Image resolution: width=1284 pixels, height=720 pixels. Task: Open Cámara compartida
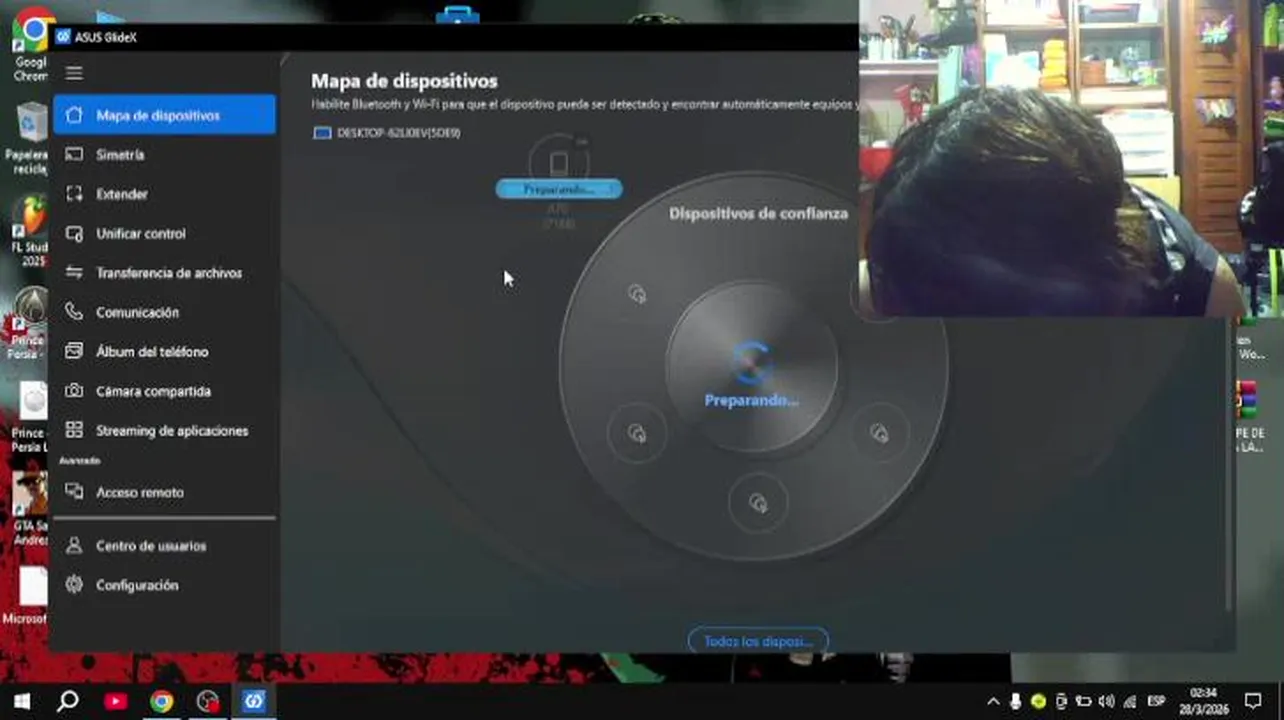(x=165, y=391)
